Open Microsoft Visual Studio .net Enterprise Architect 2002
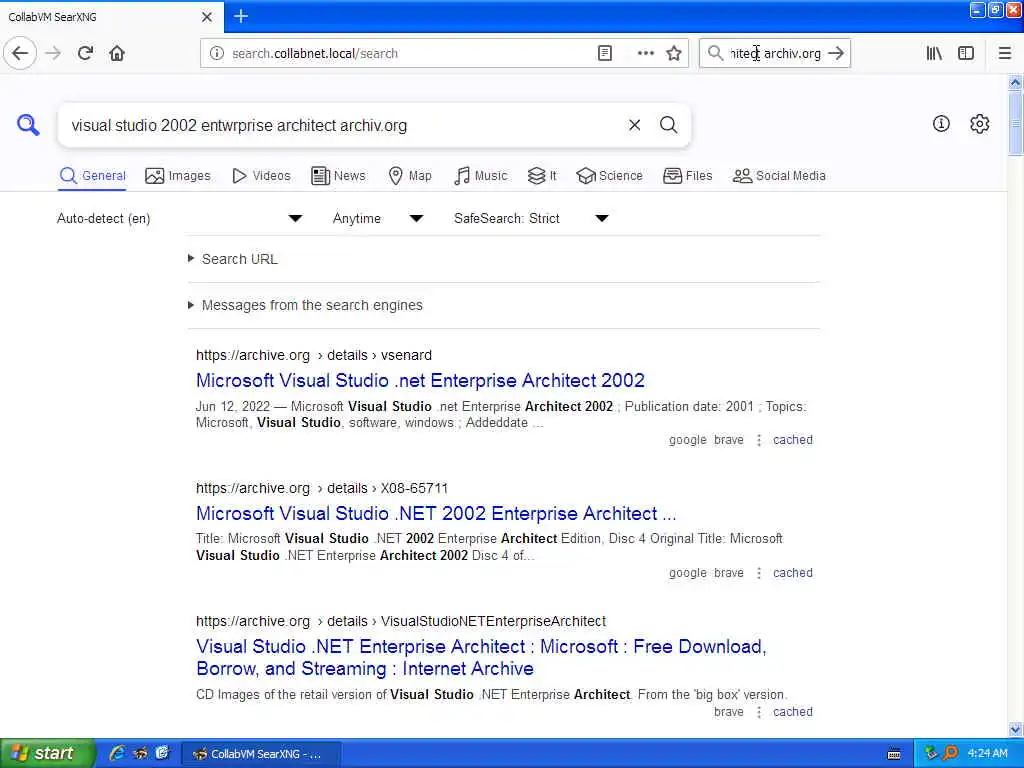 [420, 380]
